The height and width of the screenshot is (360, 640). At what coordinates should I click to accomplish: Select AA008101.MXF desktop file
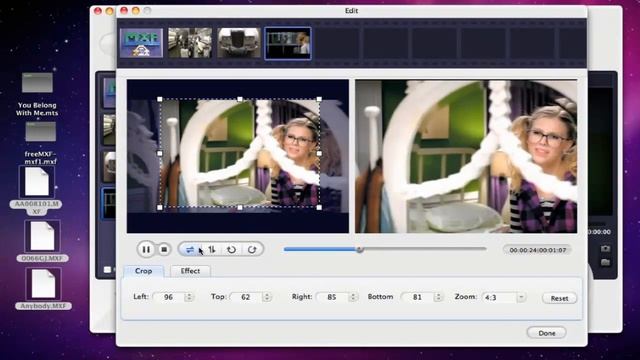click(x=36, y=191)
